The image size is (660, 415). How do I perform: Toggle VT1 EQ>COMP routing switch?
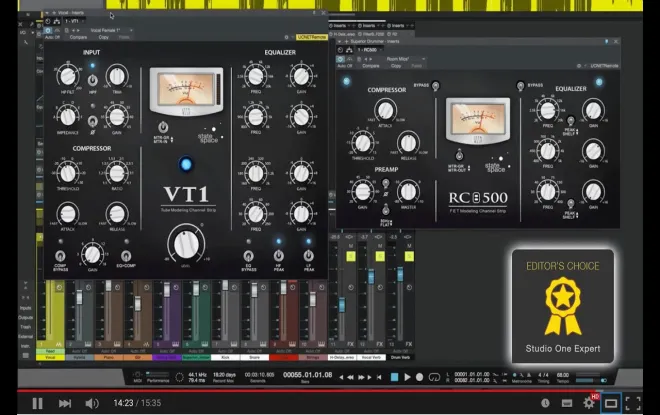coord(125,255)
